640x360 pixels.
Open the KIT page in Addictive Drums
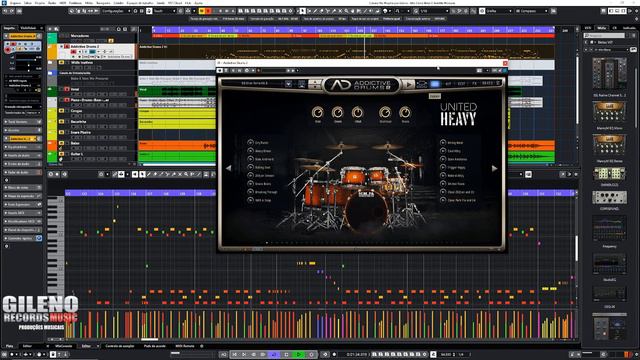[x=448, y=84]
